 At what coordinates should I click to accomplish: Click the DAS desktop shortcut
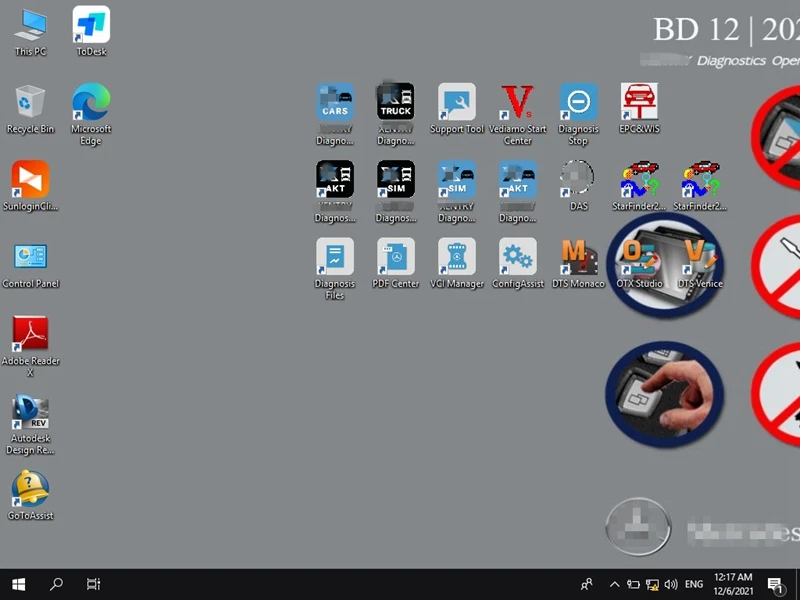(578, 181)
